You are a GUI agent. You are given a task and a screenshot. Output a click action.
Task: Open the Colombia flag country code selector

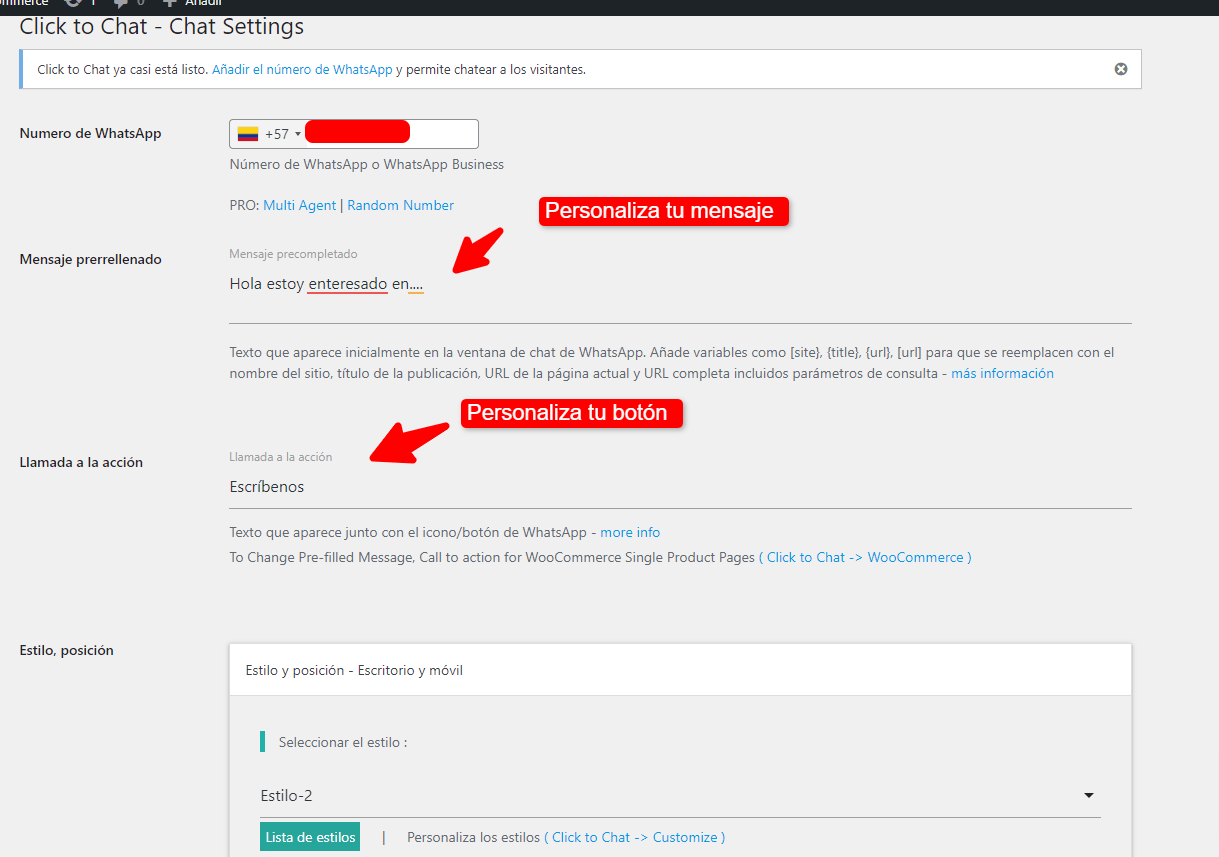[x=269, y=134]
